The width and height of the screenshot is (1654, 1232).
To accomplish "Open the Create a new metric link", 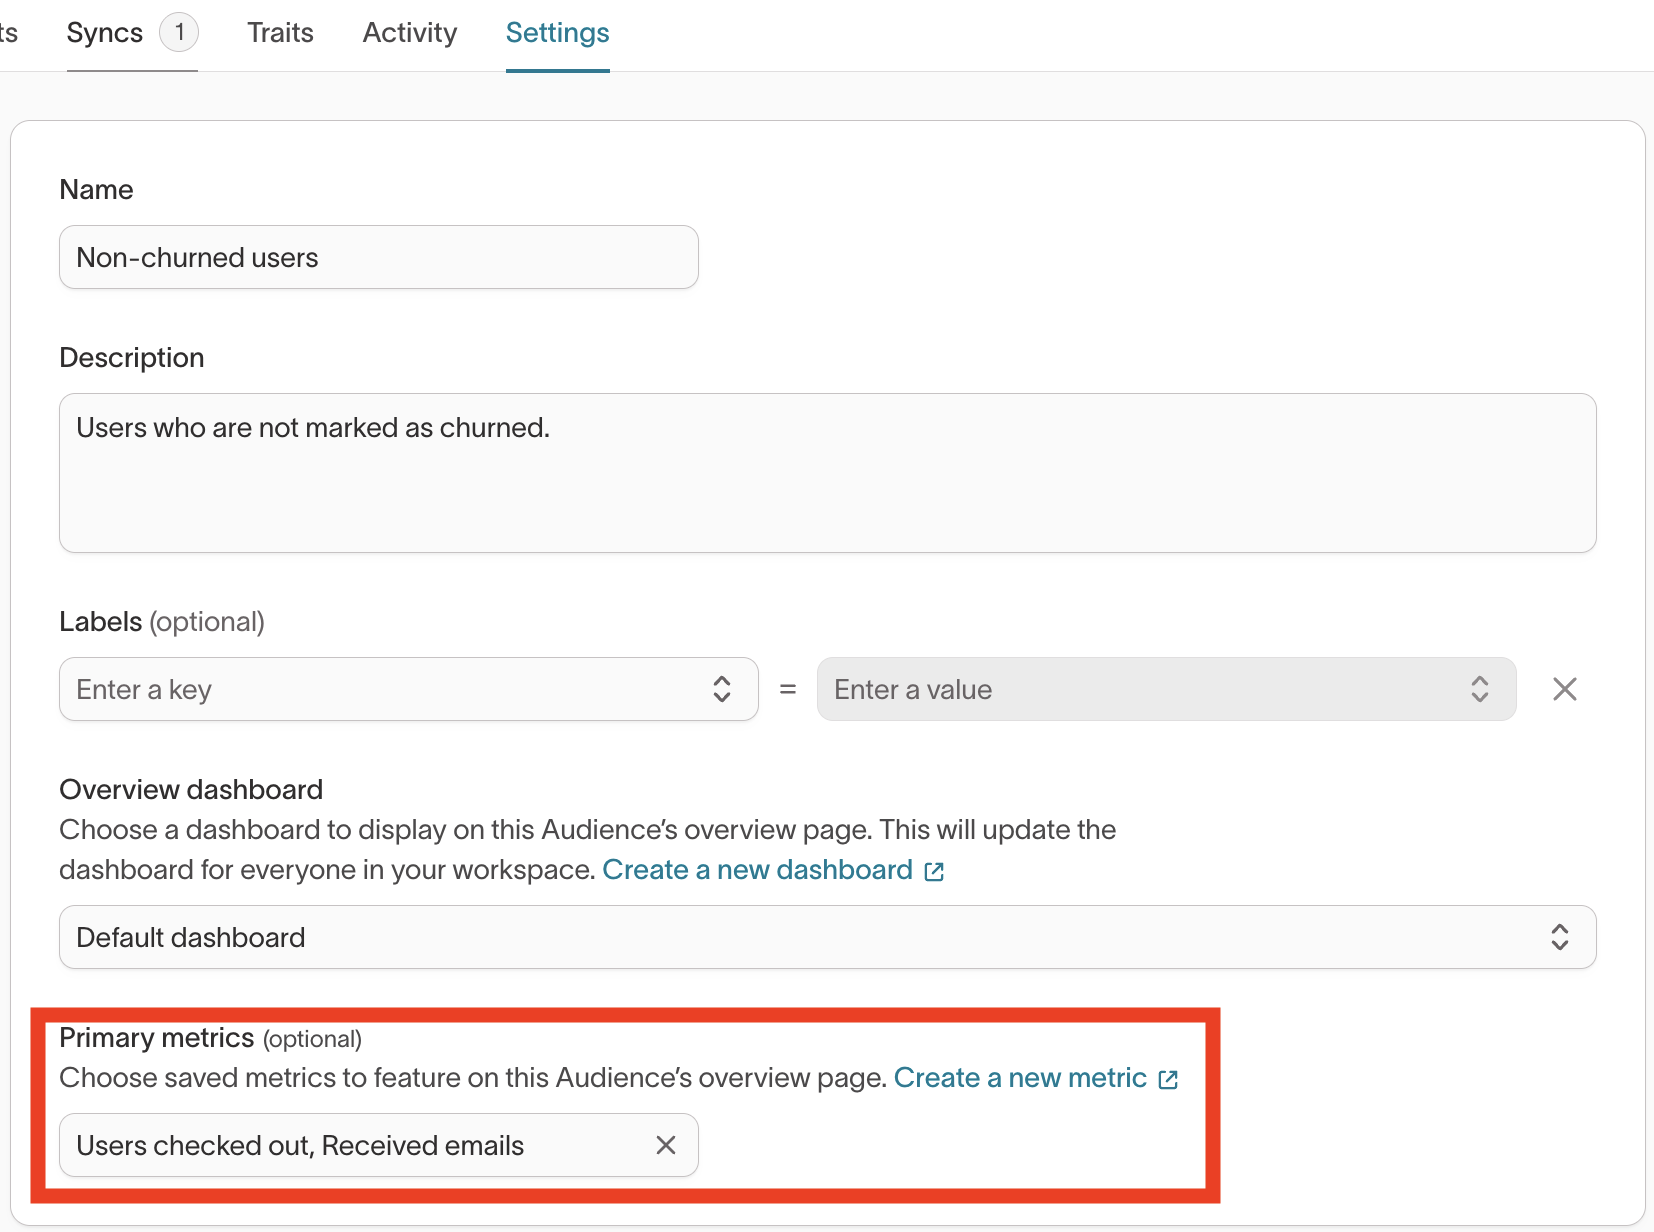I will coord(1020,1078).
